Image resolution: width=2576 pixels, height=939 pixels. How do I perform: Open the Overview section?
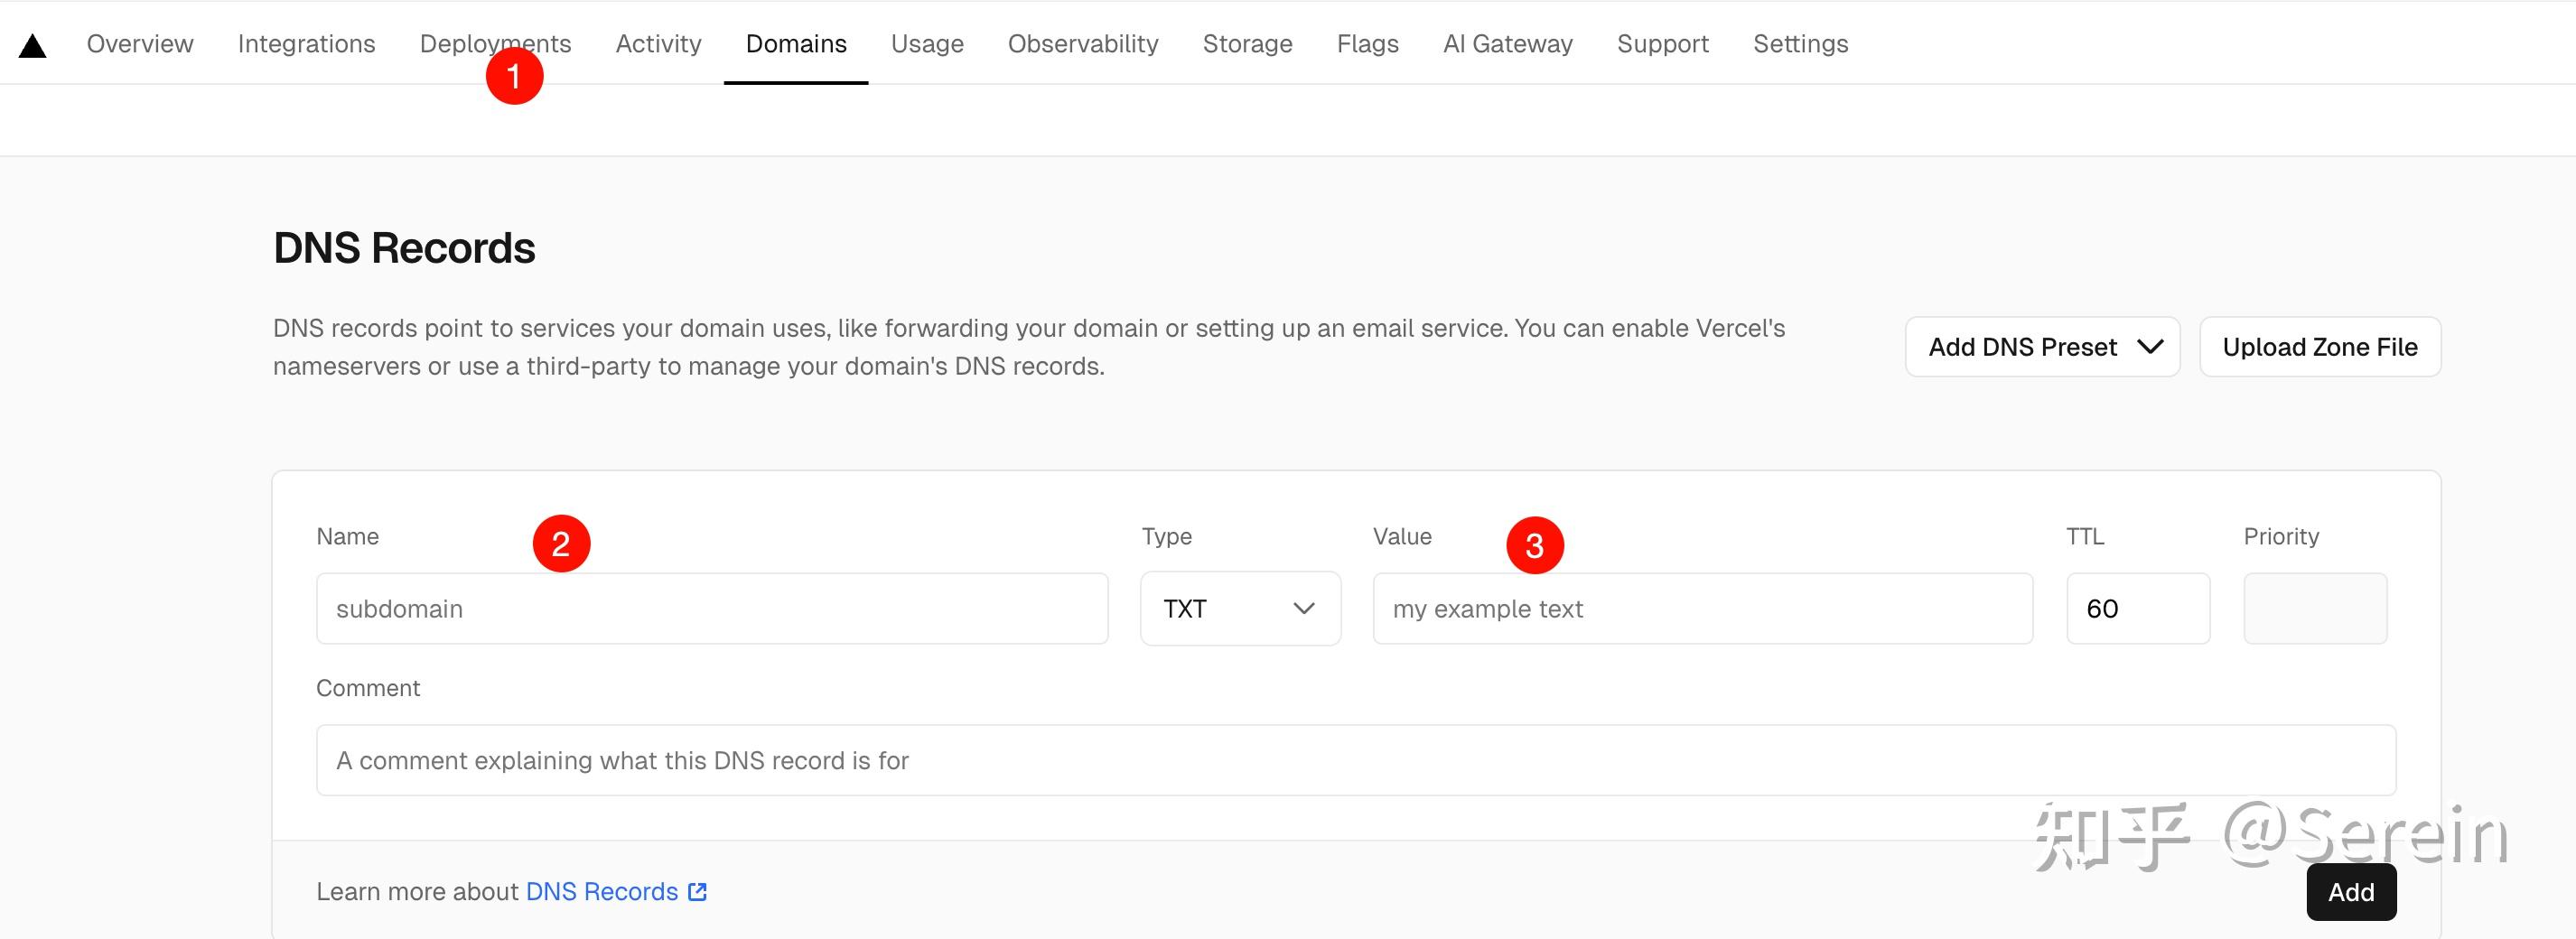pyautogui.click(x=139, y=43)
